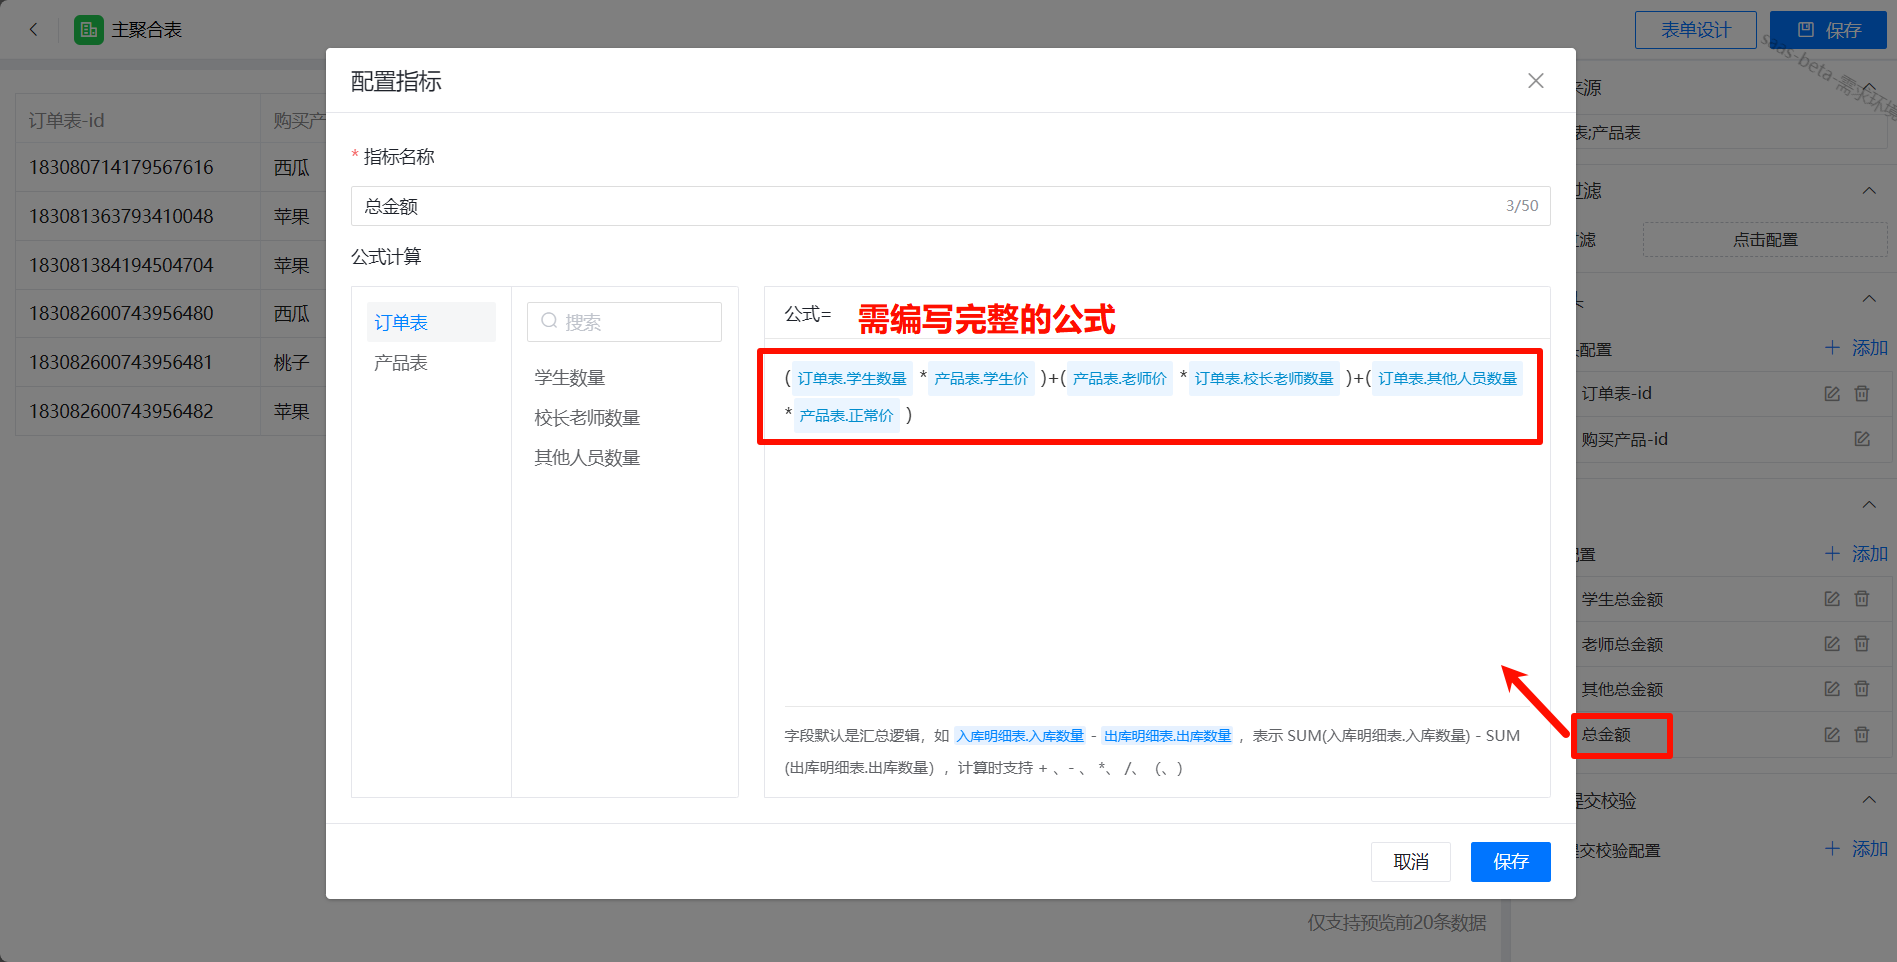Click the field search box
This screenshot has height=962, width=1897.
(x=624, y=322)
